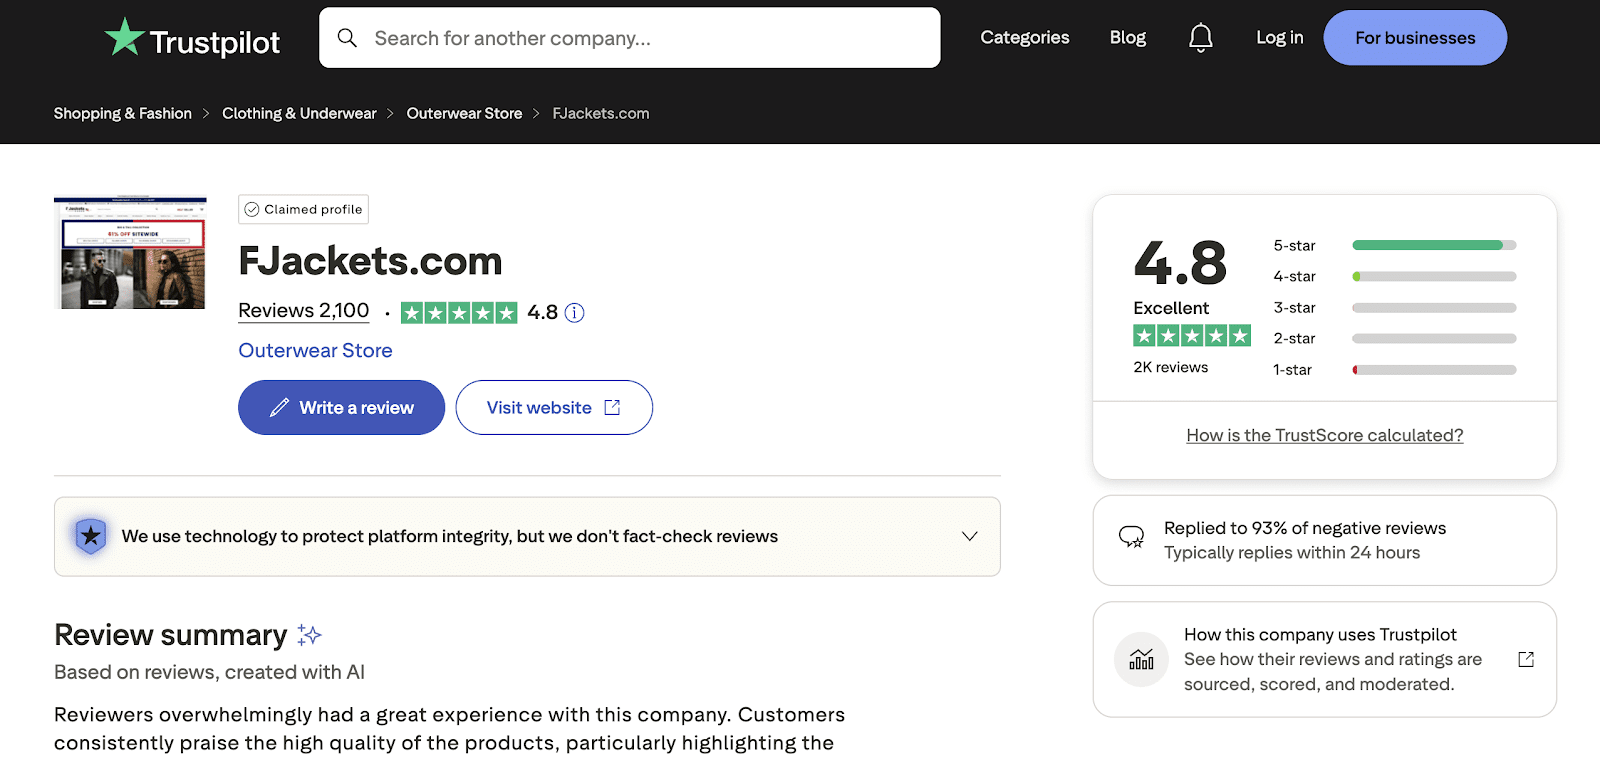Viewport: 1600px width, 761px height.
Task: Click the pencil icon in Write a review
Action: point(279,407)
